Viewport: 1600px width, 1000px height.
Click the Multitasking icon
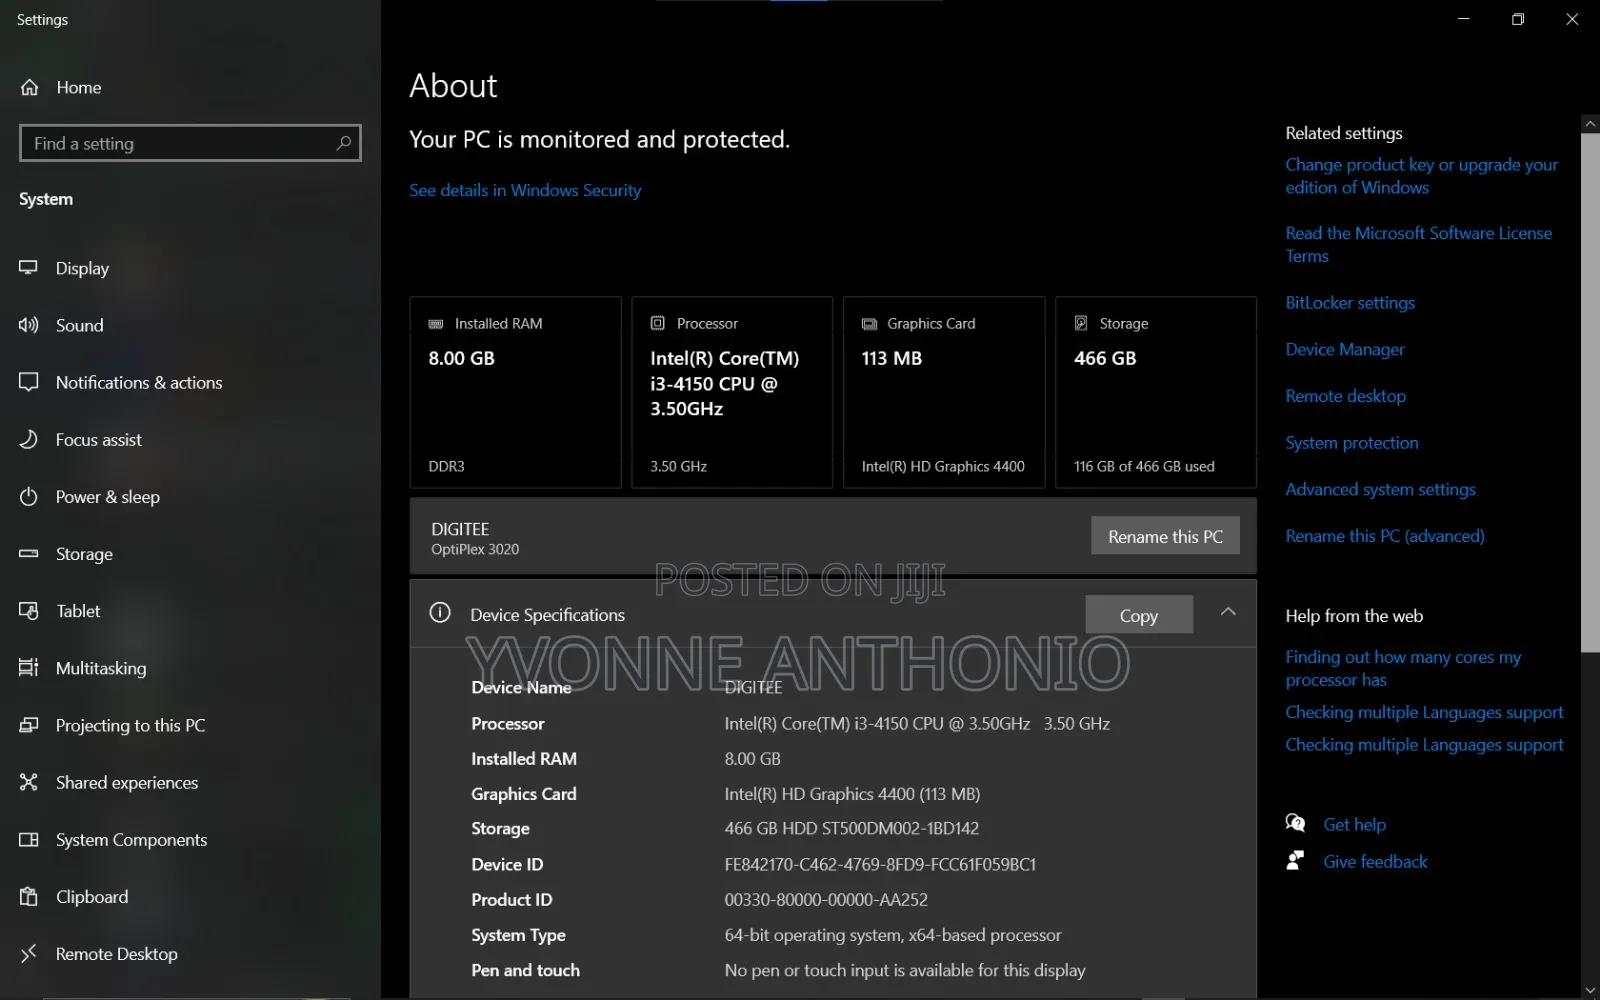tap(29, 667)
